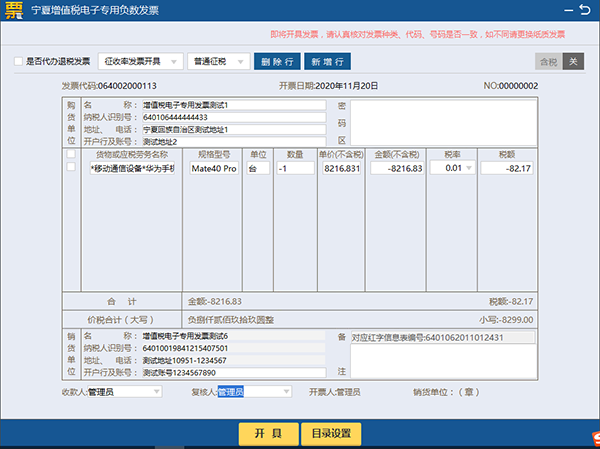Click the 税额 field showing -82.17

point(507,168)
